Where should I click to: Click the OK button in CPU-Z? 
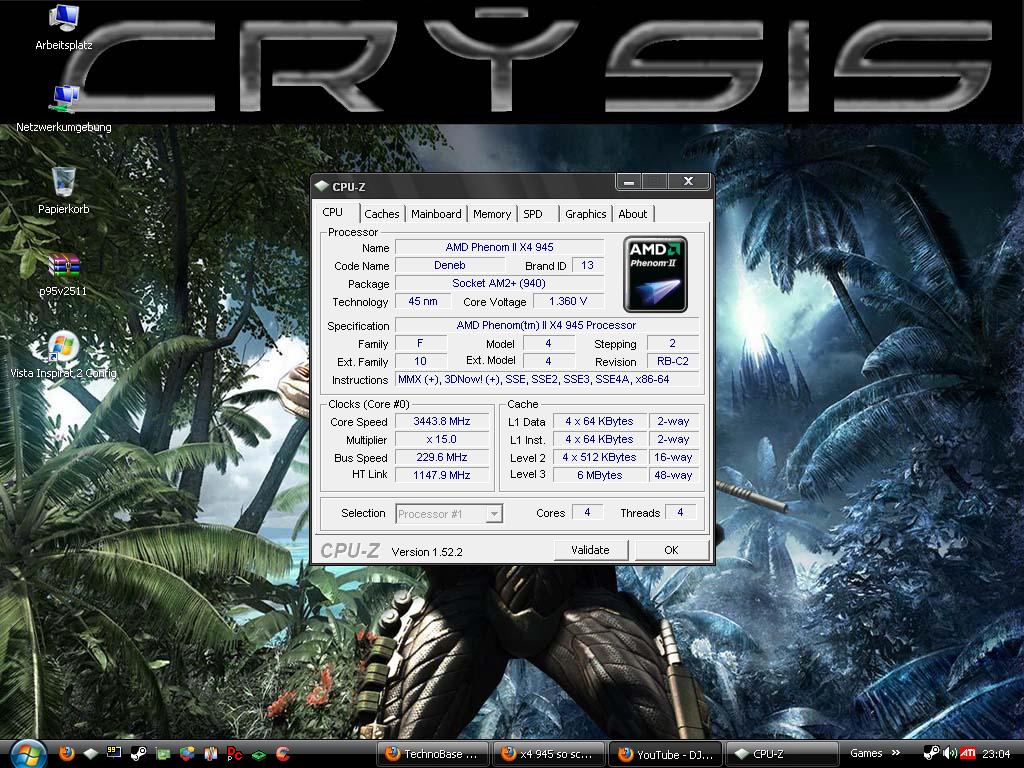(671, 550)
